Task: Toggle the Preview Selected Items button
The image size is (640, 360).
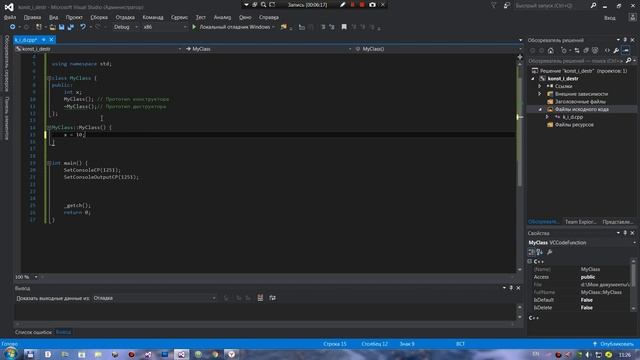Action: 626,51
